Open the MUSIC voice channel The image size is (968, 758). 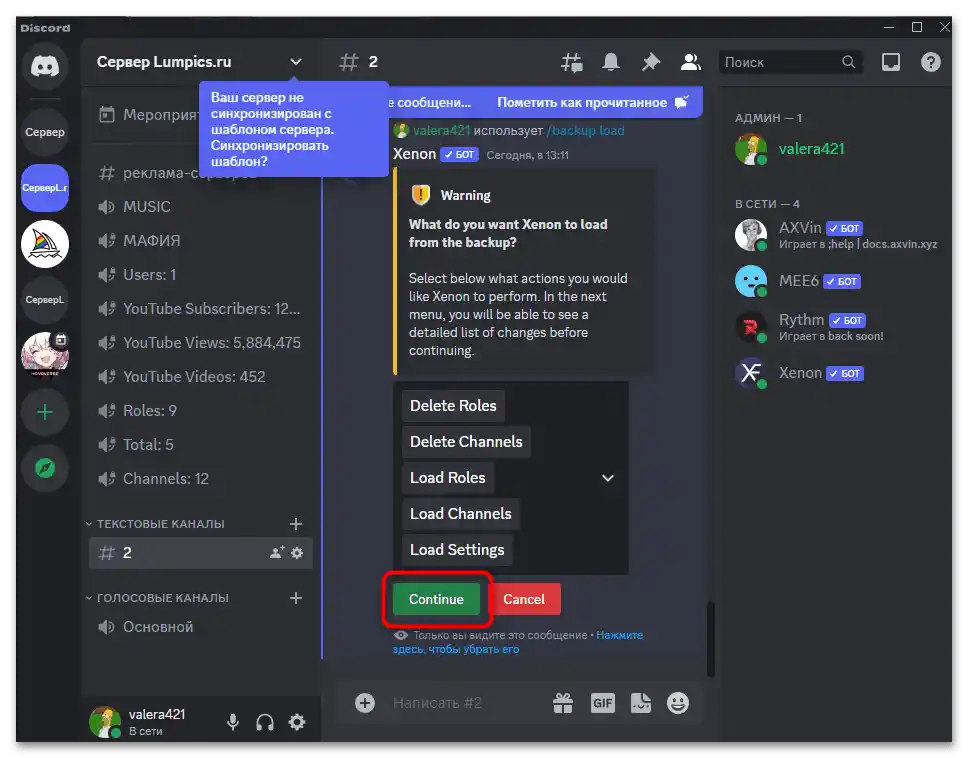click(x=201, y=207)
